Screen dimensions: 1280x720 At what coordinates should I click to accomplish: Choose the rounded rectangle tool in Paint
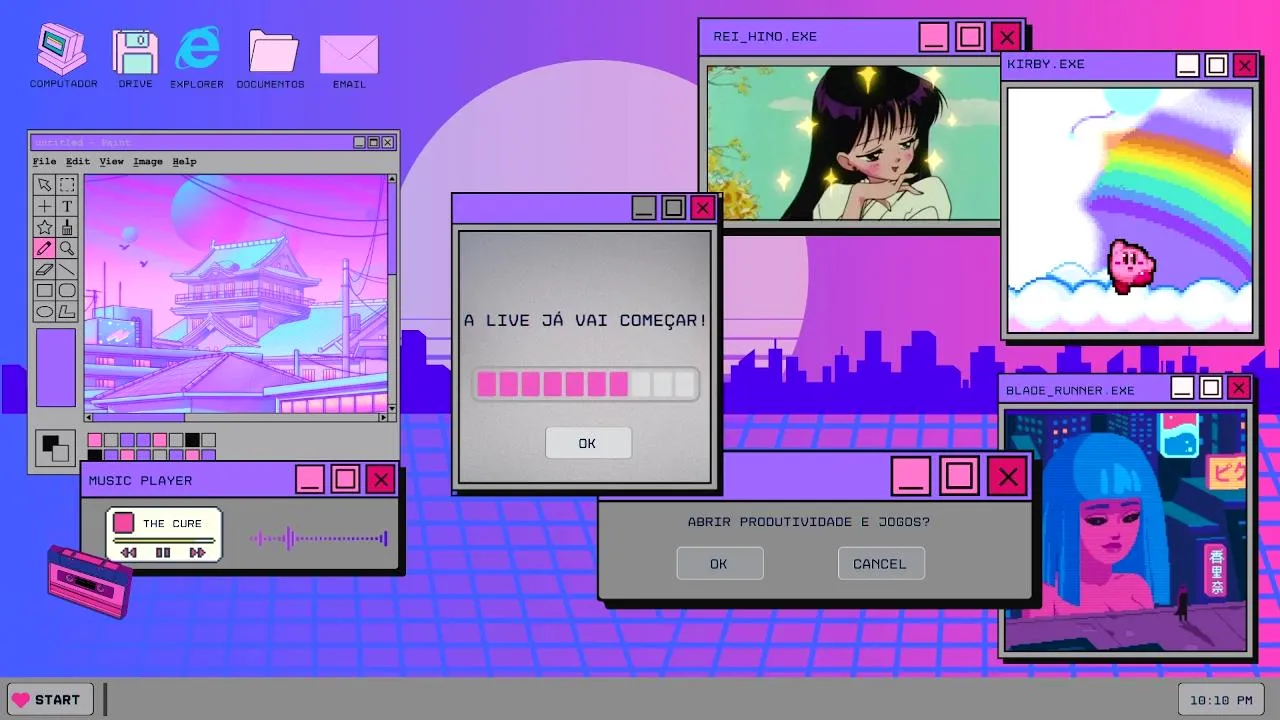(66, 290)
